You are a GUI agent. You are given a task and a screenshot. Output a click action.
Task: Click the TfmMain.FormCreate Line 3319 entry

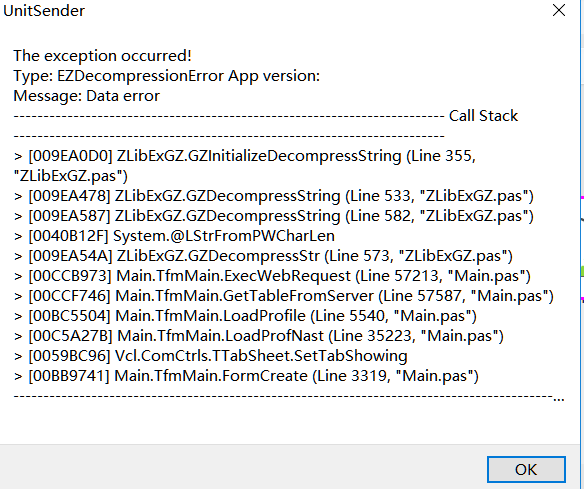tap(246, 376)
